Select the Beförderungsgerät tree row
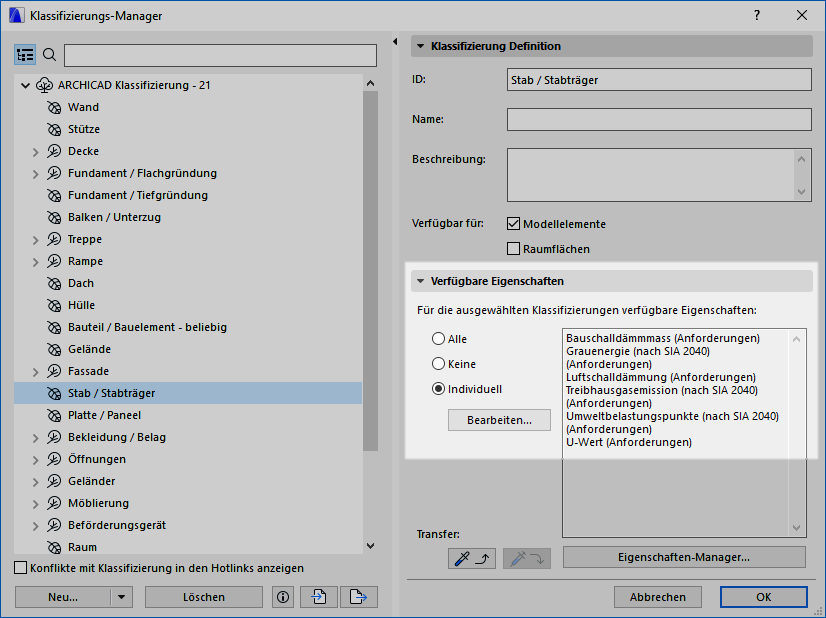The height and width of the screenshot is (618, 826). (188, 525)
